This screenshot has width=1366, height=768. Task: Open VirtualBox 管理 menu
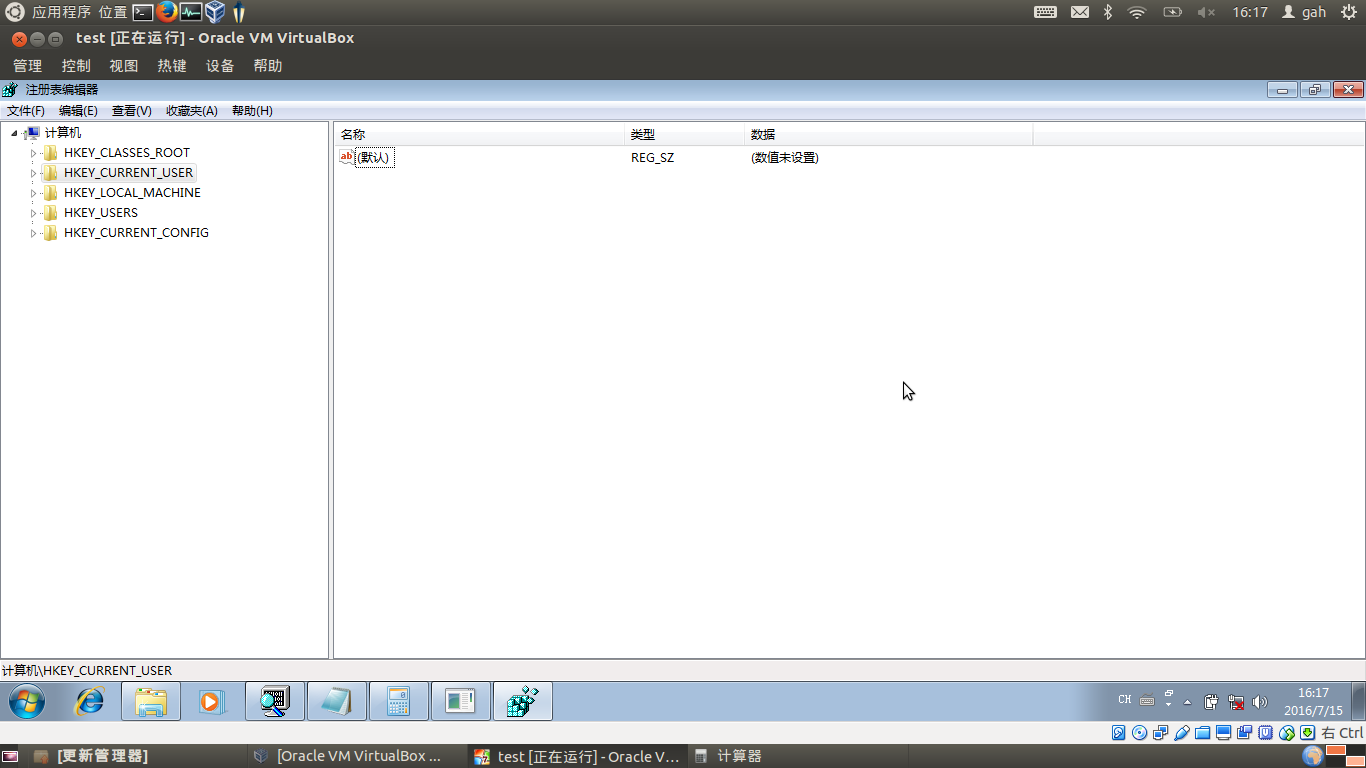(x=27, y=66)
